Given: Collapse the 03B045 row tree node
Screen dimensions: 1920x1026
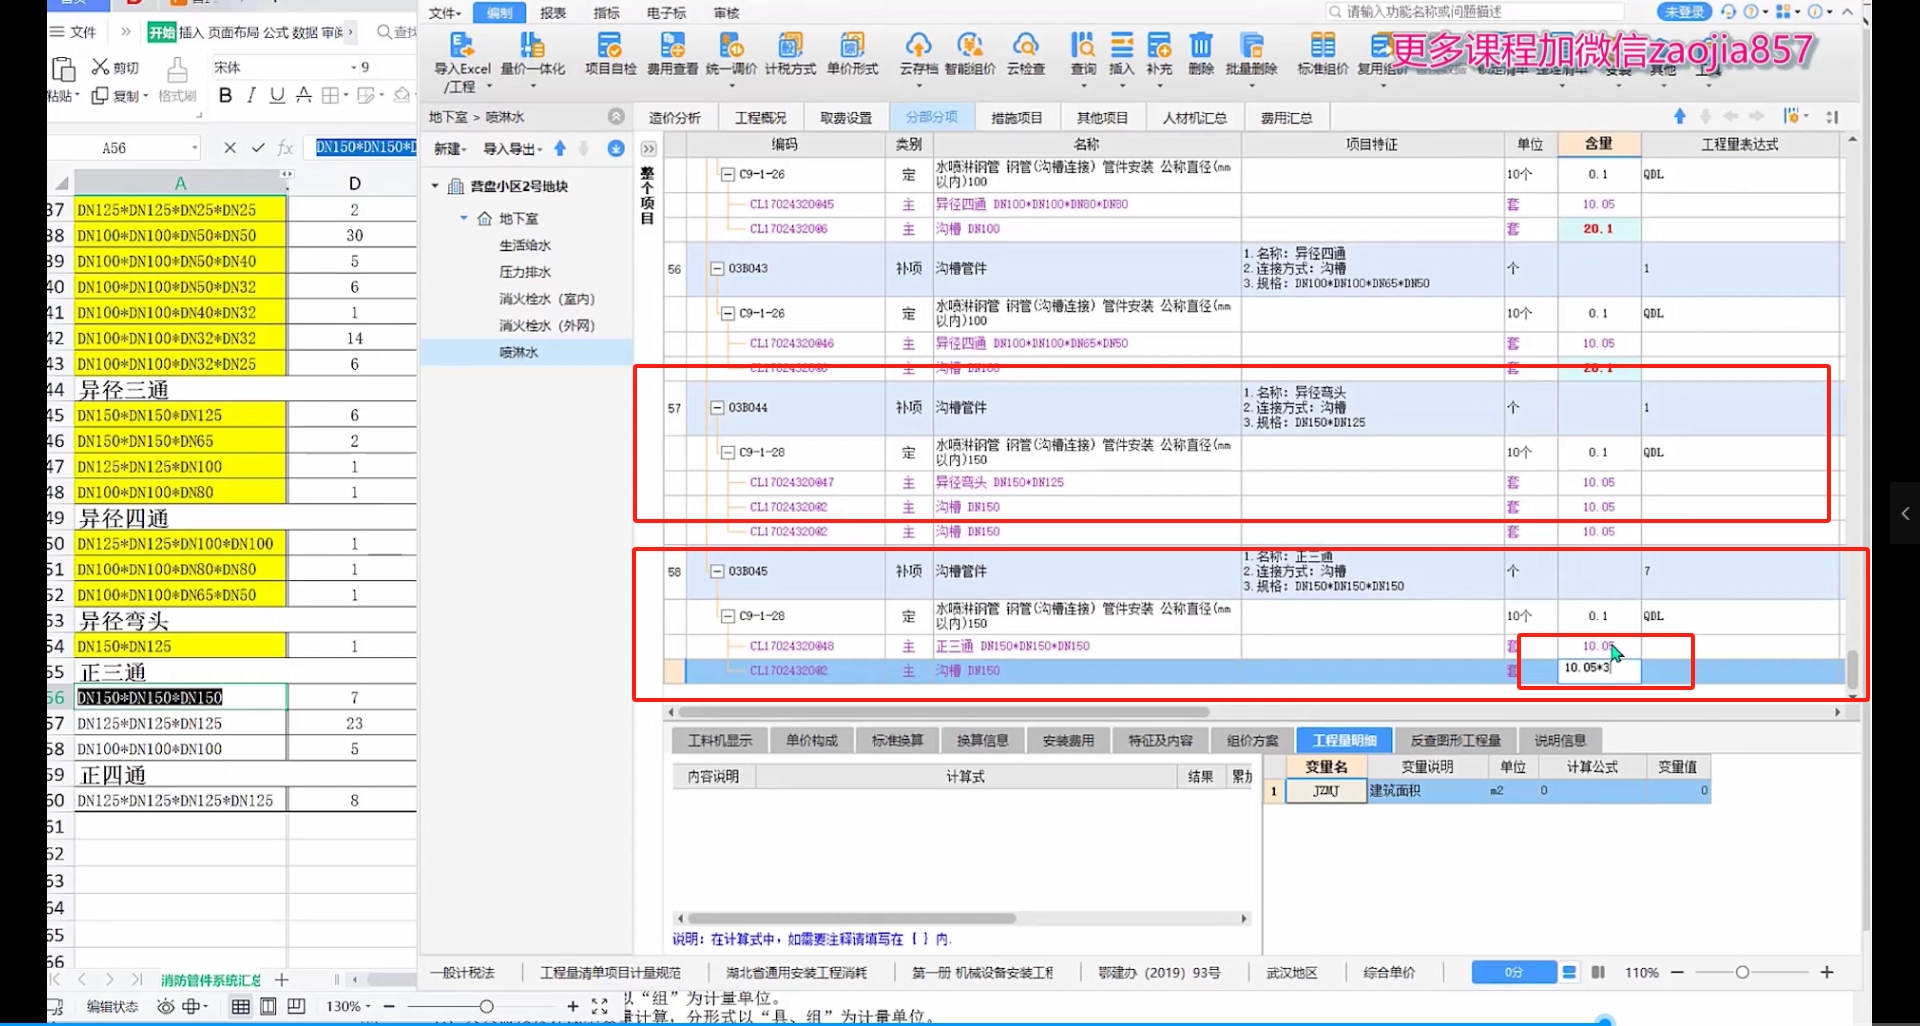Looking at the screenshot, I should pos(717,572).
